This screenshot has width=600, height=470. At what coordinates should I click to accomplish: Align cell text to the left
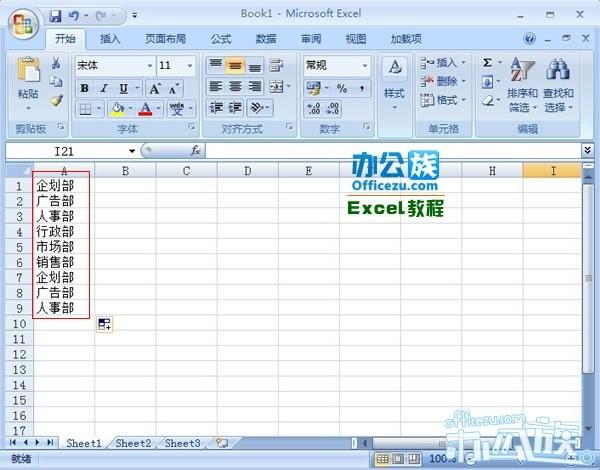[216, 87]
